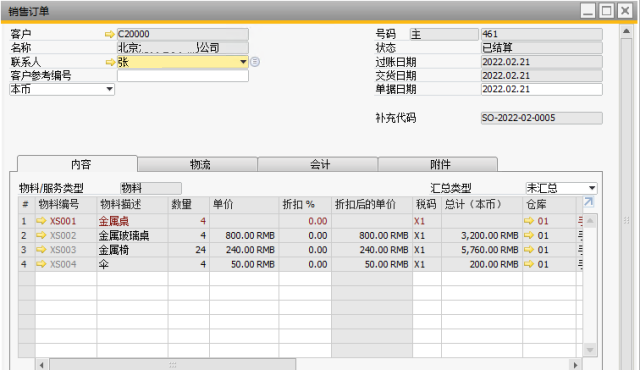Click the 总计（本币） column header
This screenshot has width=640, height=370.
tap(482, 204)
